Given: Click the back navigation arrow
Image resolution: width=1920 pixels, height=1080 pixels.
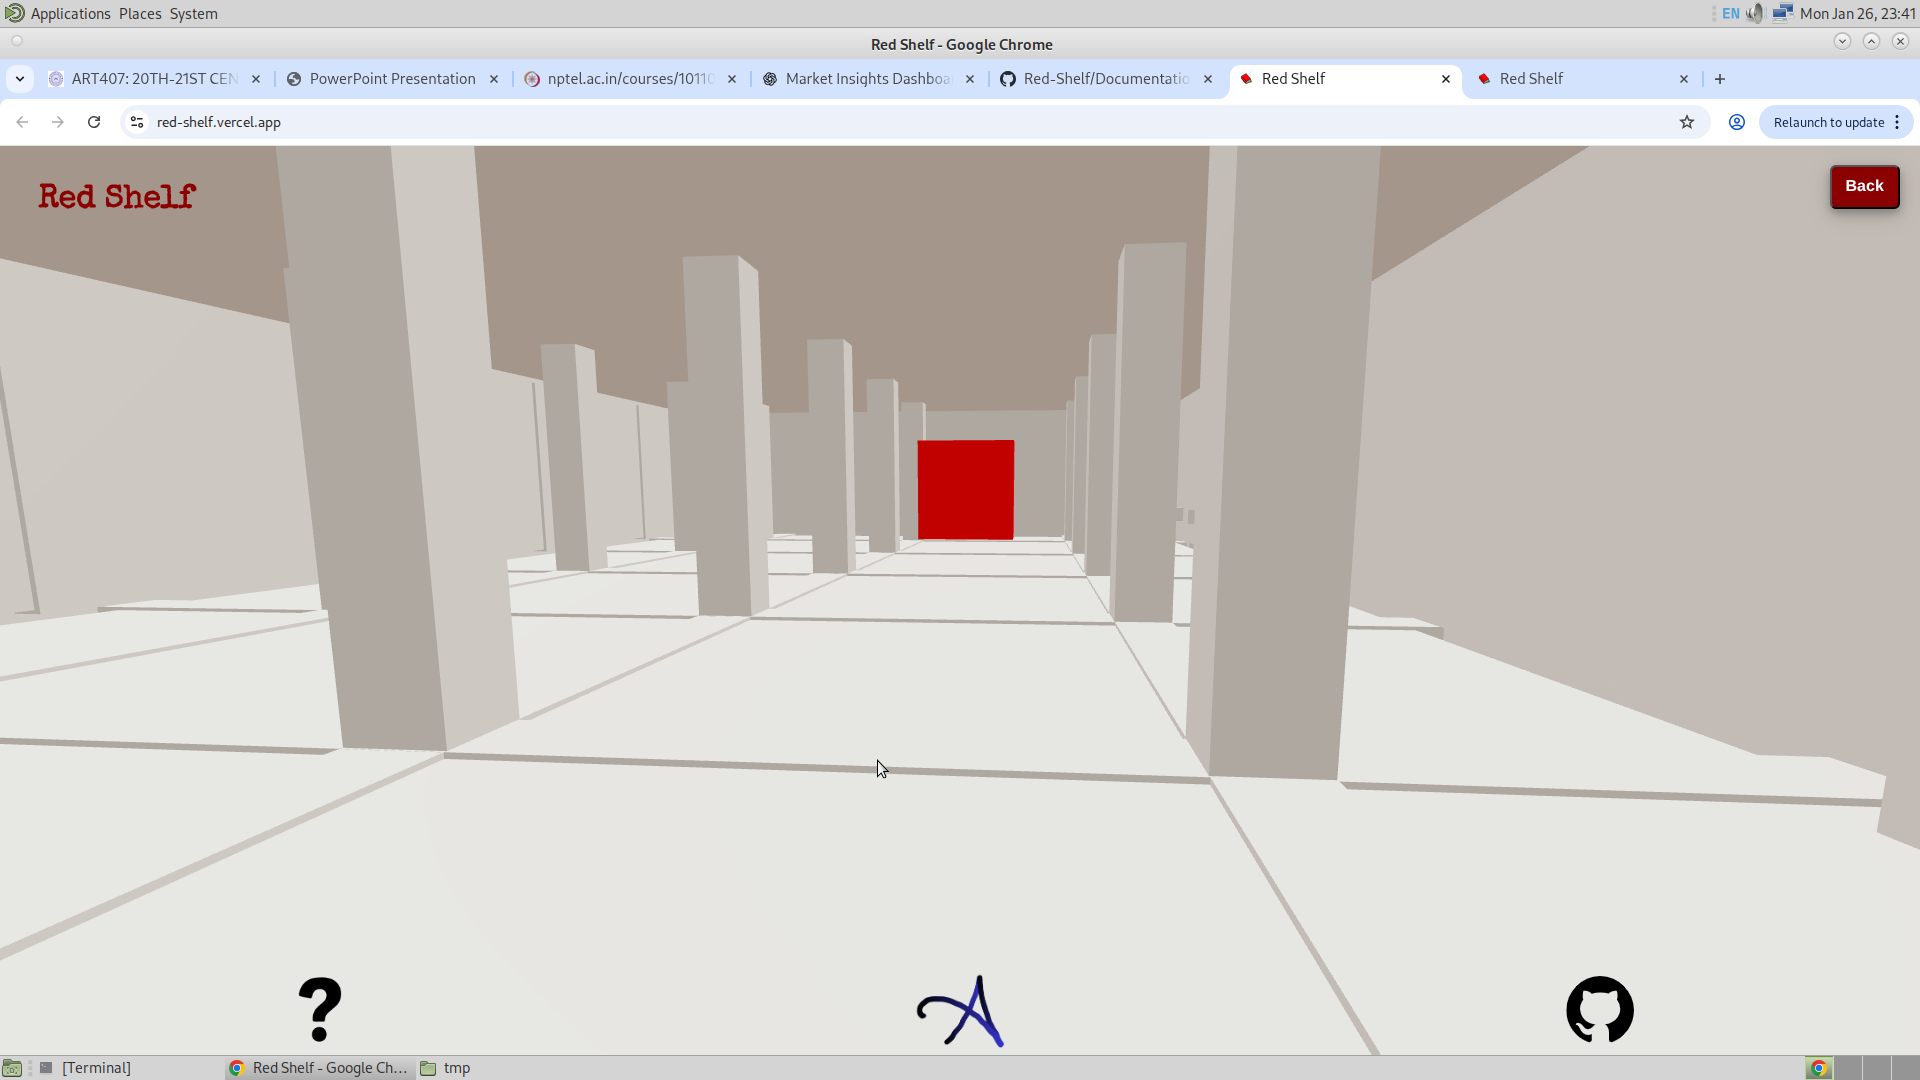Looking at the screenshot, I should (22, 122).
